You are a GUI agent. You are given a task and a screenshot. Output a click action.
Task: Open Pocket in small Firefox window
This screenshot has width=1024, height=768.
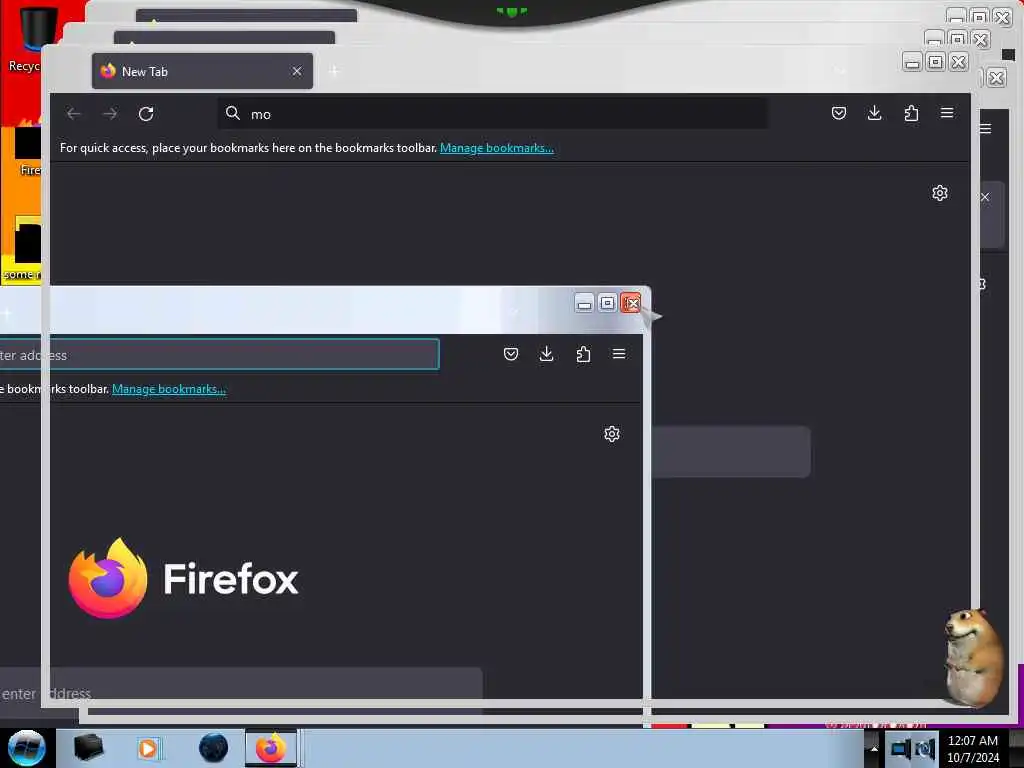tap(511, 354)
